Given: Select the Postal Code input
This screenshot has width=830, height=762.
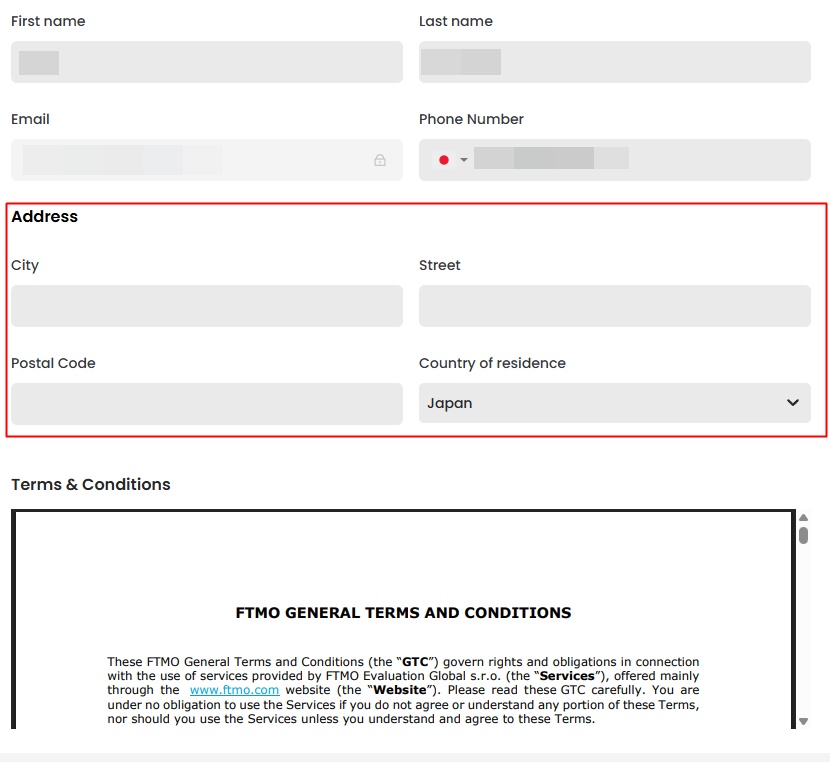Looking at the screenshot, I should click(x=207, y=403).
